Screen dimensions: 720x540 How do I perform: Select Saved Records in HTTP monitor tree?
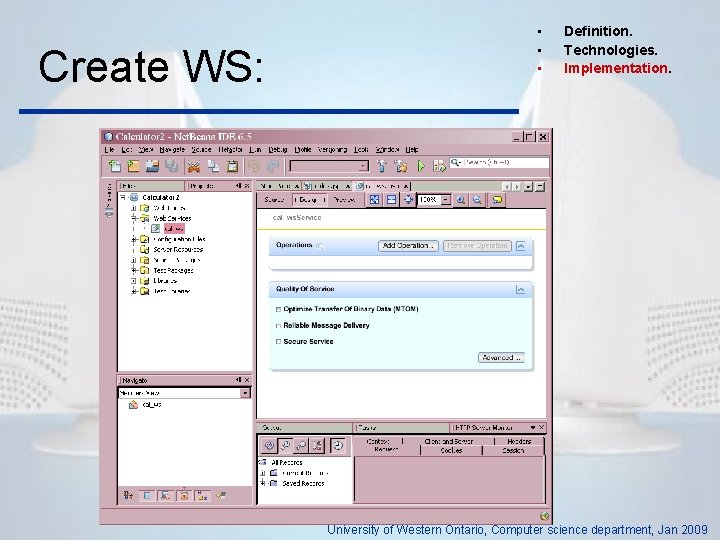[303, 484]
